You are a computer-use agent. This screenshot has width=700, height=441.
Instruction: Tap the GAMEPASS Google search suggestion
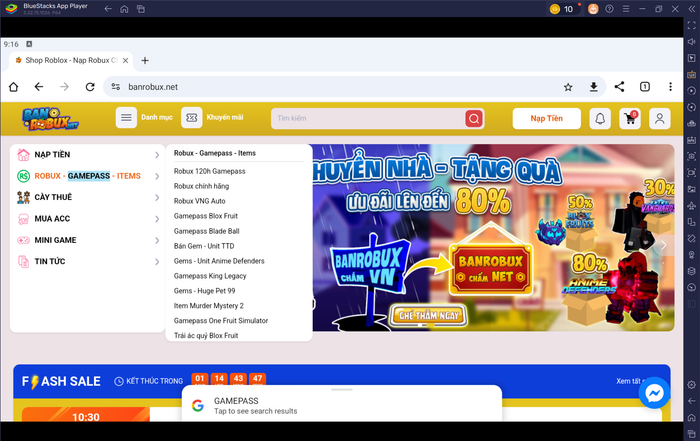click(x=342, y=405)
